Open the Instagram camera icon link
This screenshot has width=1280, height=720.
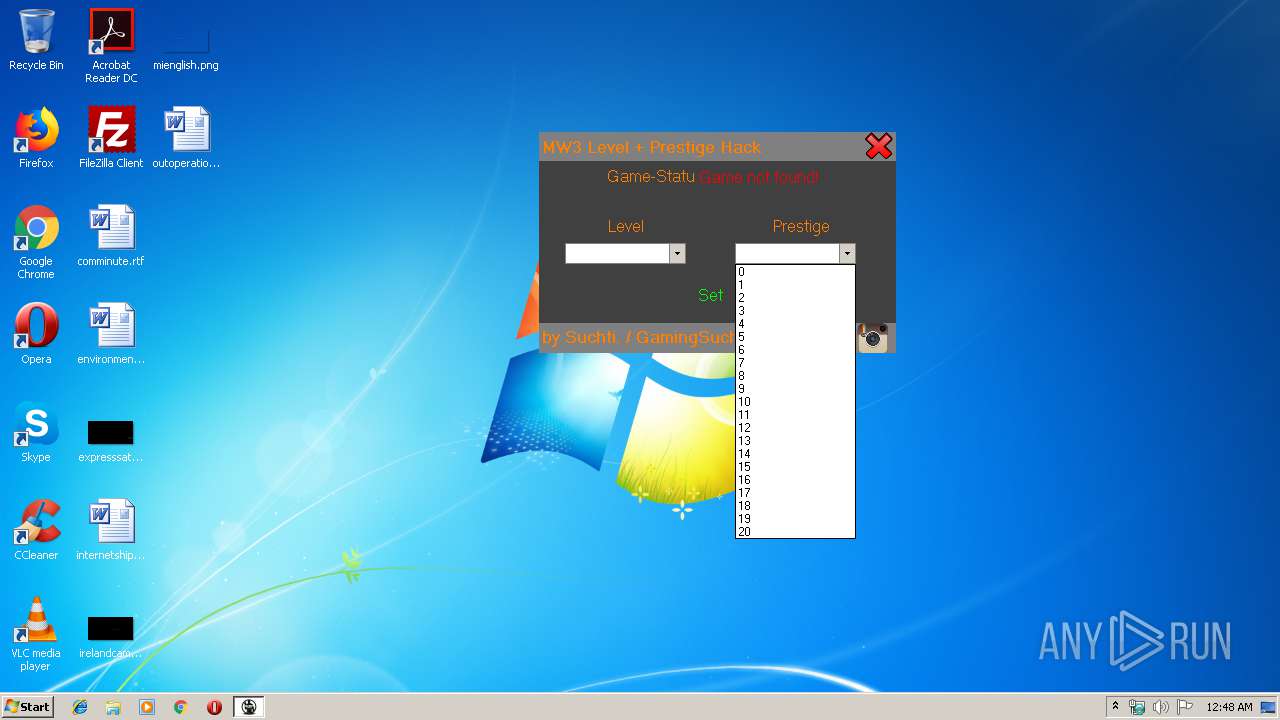pos(873,338)
